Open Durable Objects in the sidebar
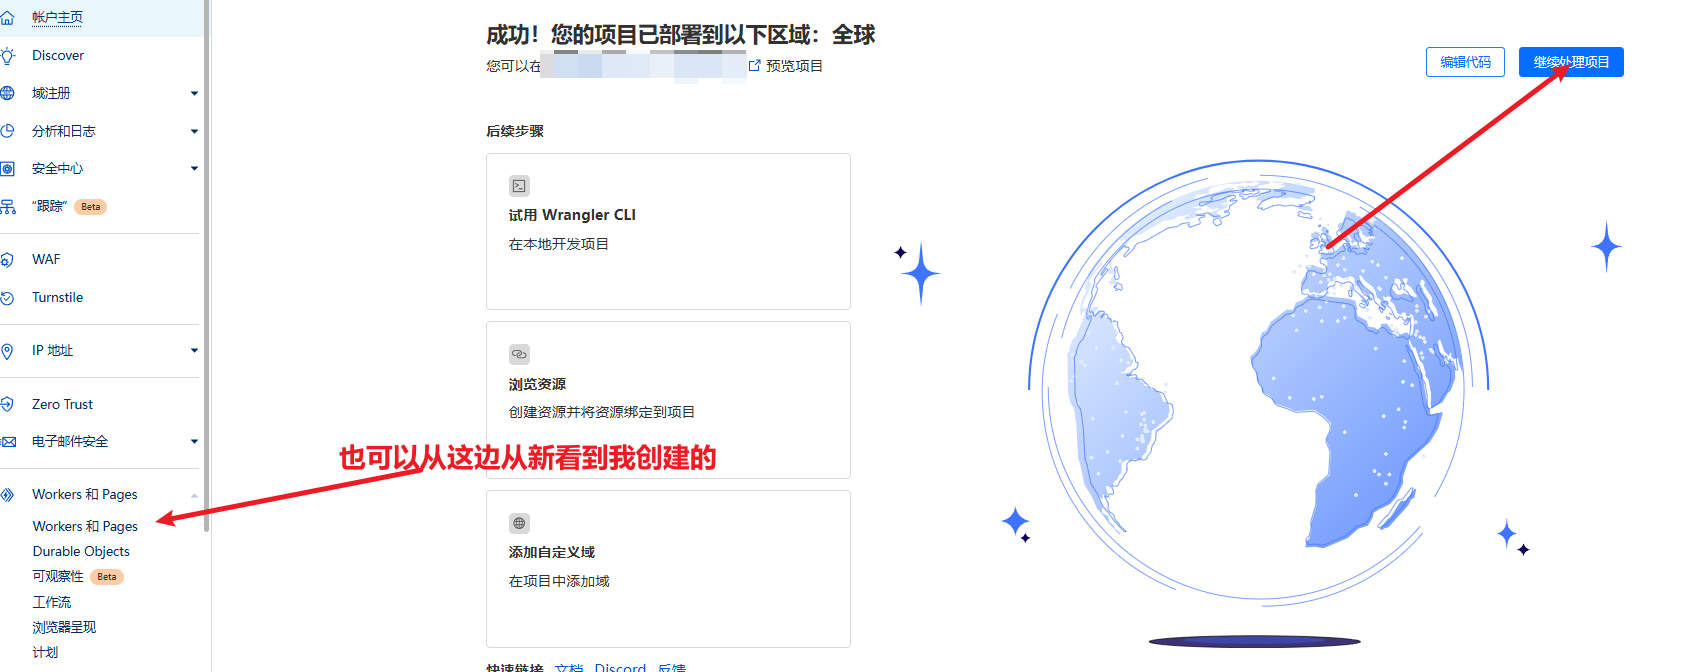 click(81, 551)
